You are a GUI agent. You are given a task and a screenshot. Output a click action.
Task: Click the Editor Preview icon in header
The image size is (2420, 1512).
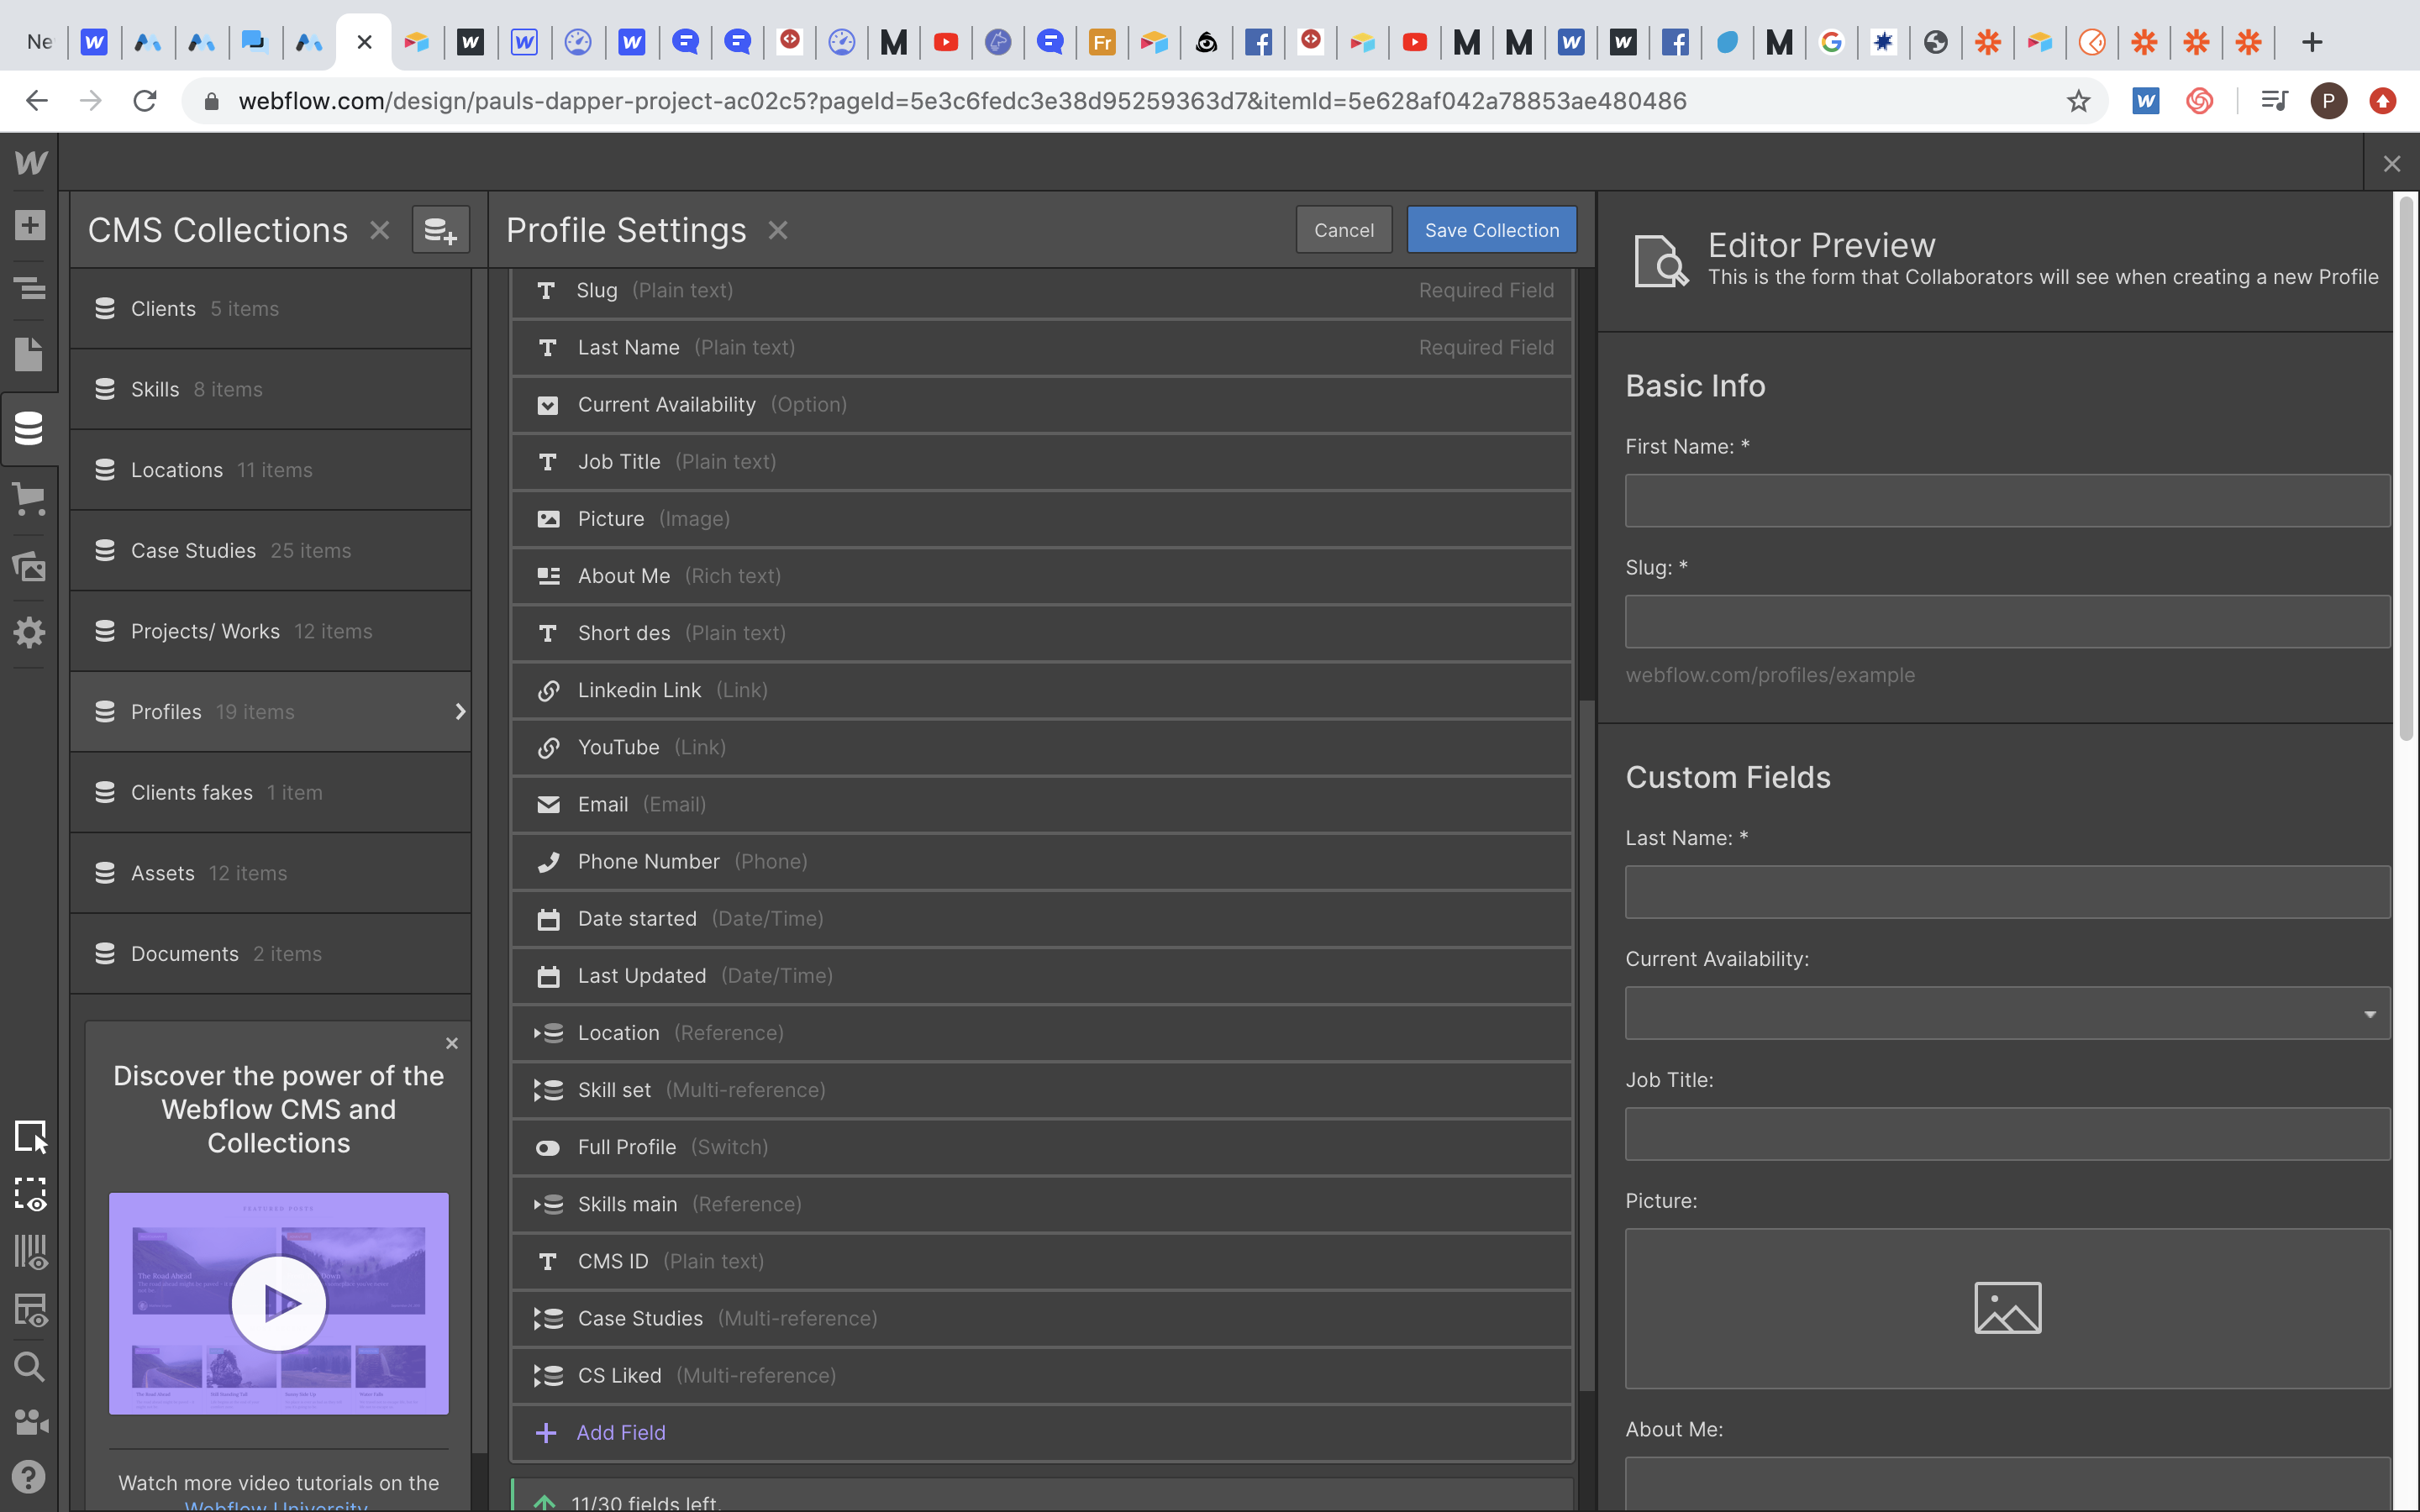click(x=1657, y=258)
